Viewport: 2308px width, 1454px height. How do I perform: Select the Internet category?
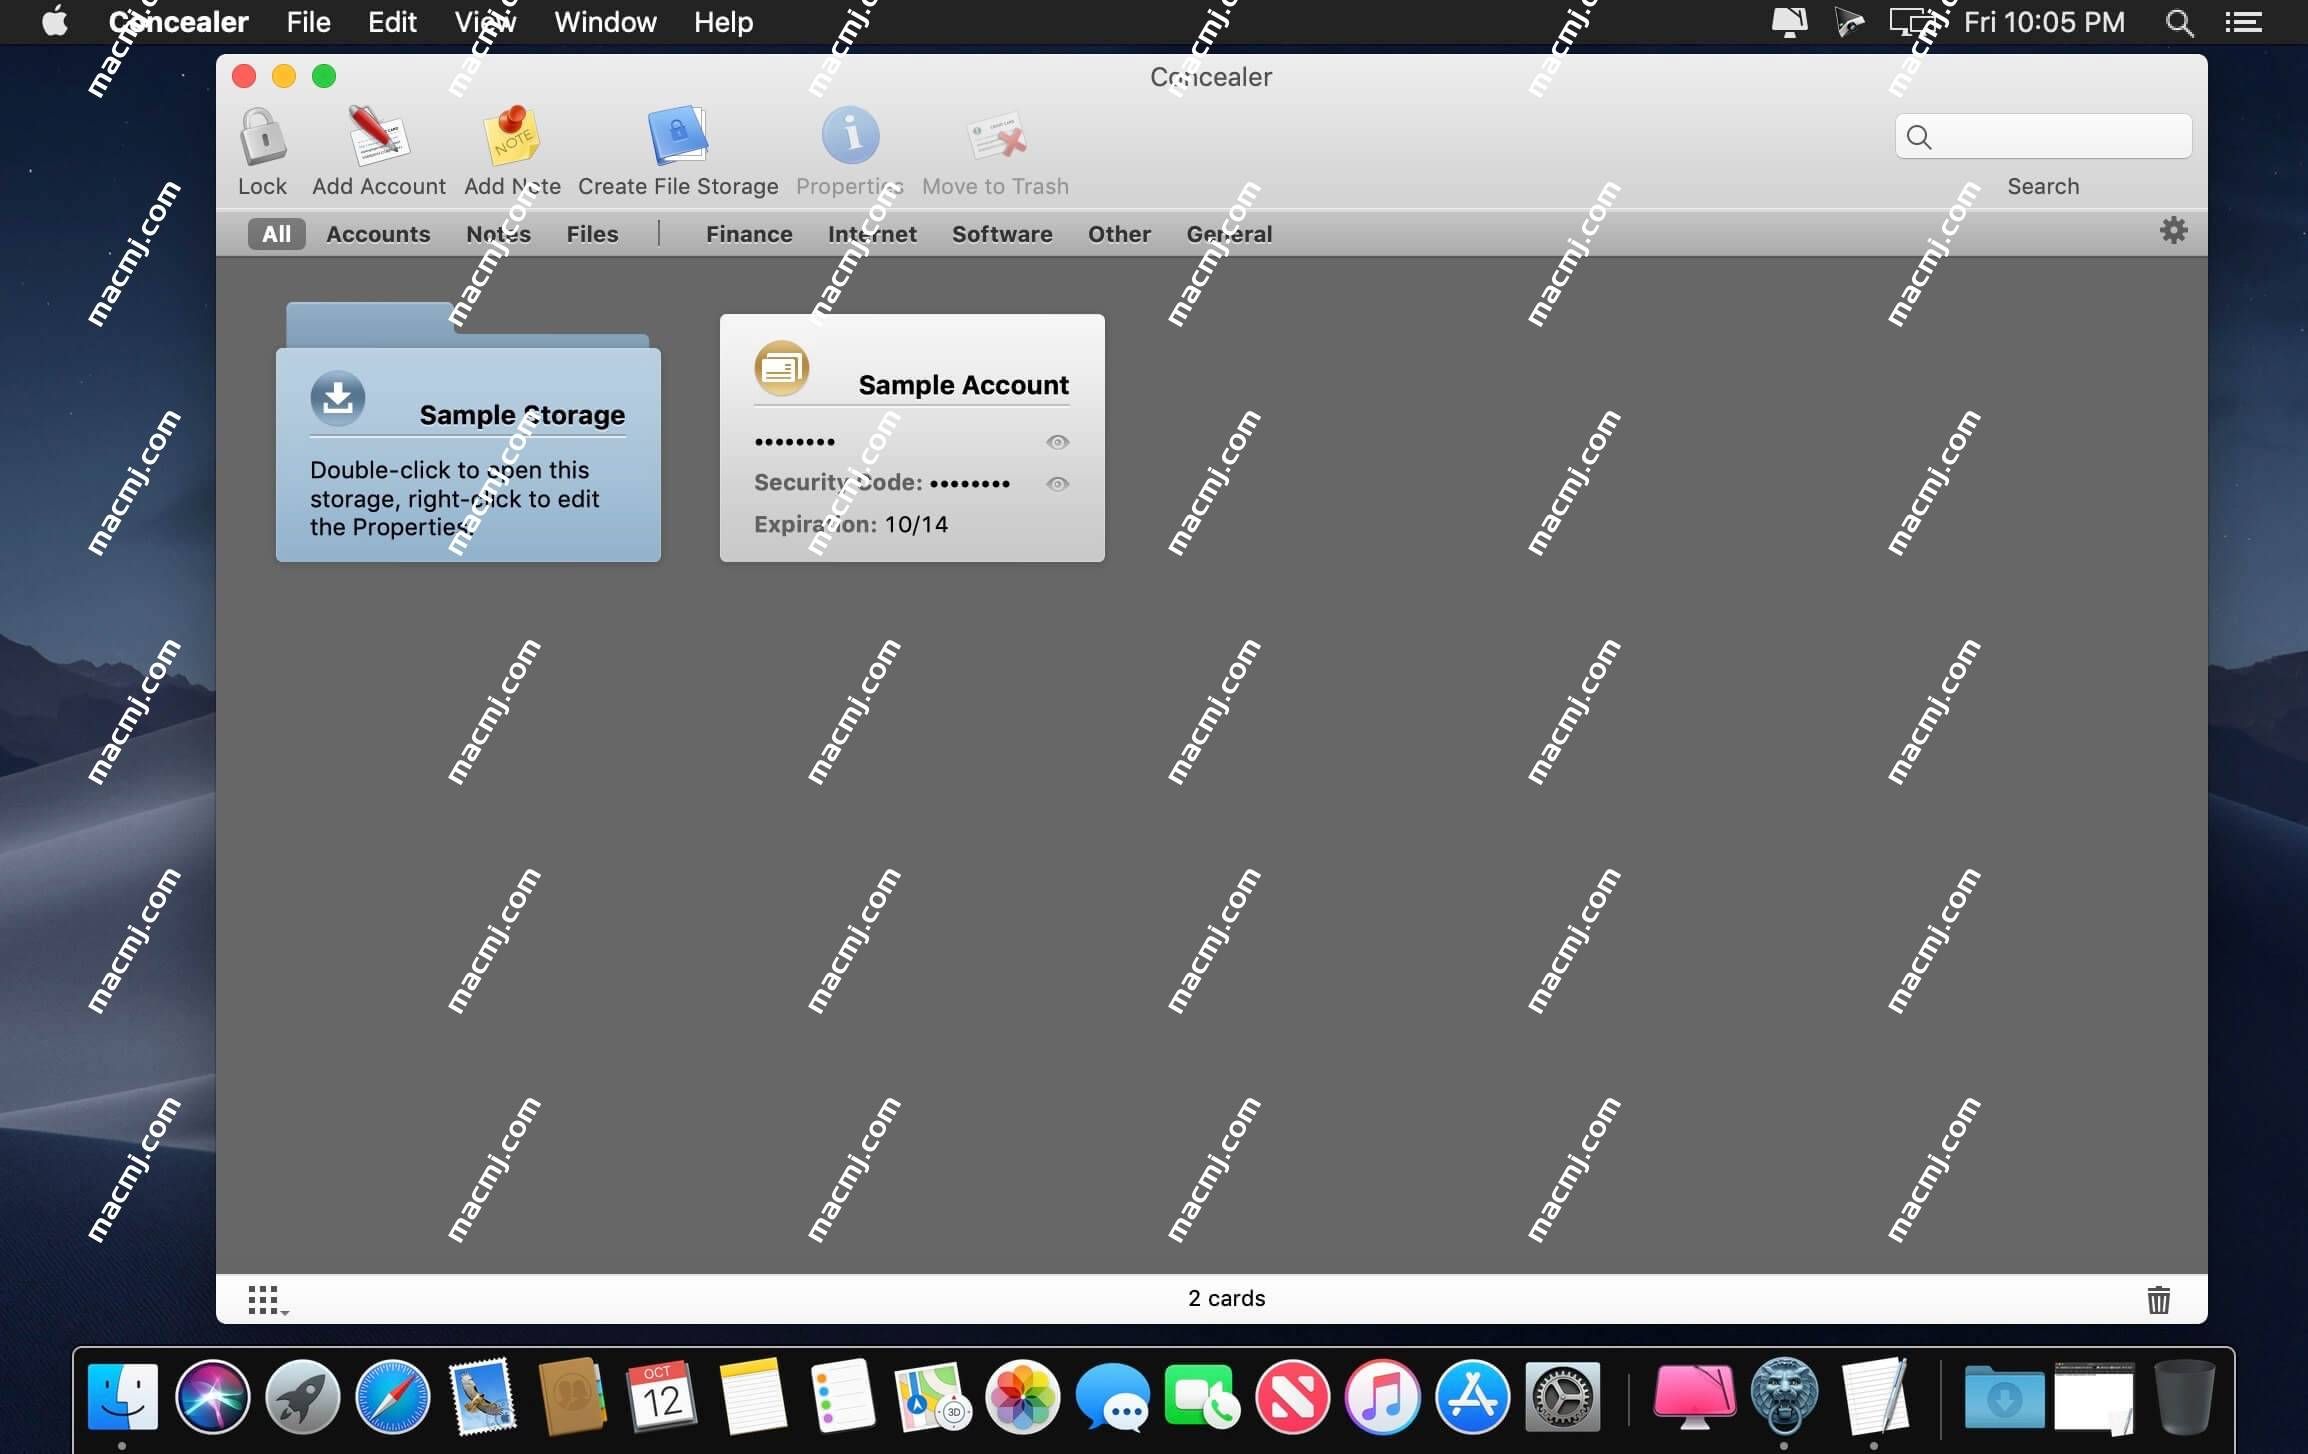coord(872,234)
